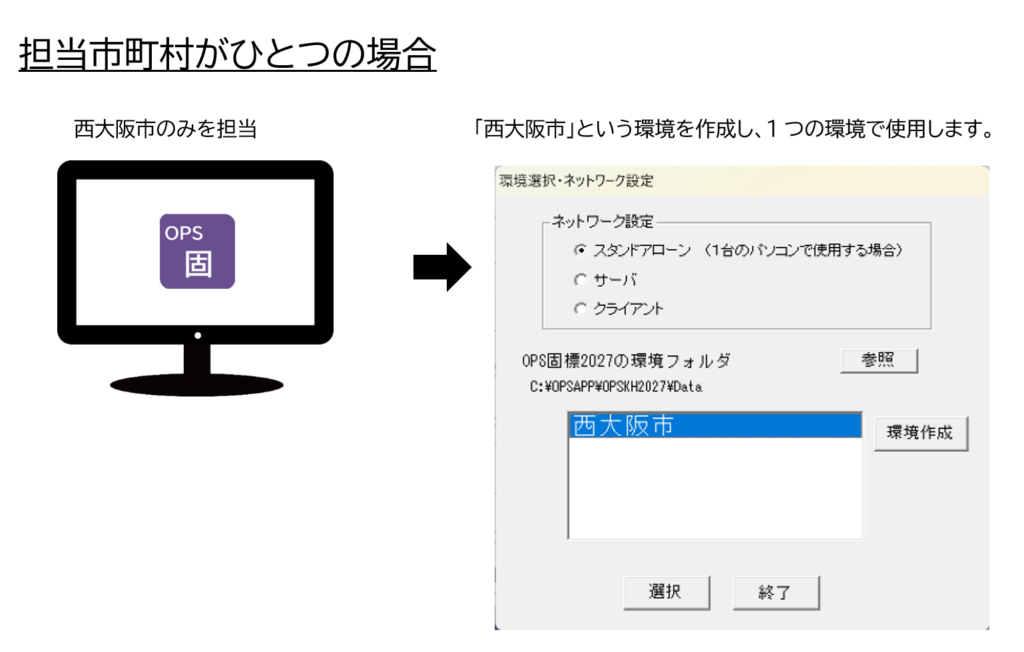Click the white power dot on monitor
The width and height of the screenshot is (1024, 652).
point(197,334)
